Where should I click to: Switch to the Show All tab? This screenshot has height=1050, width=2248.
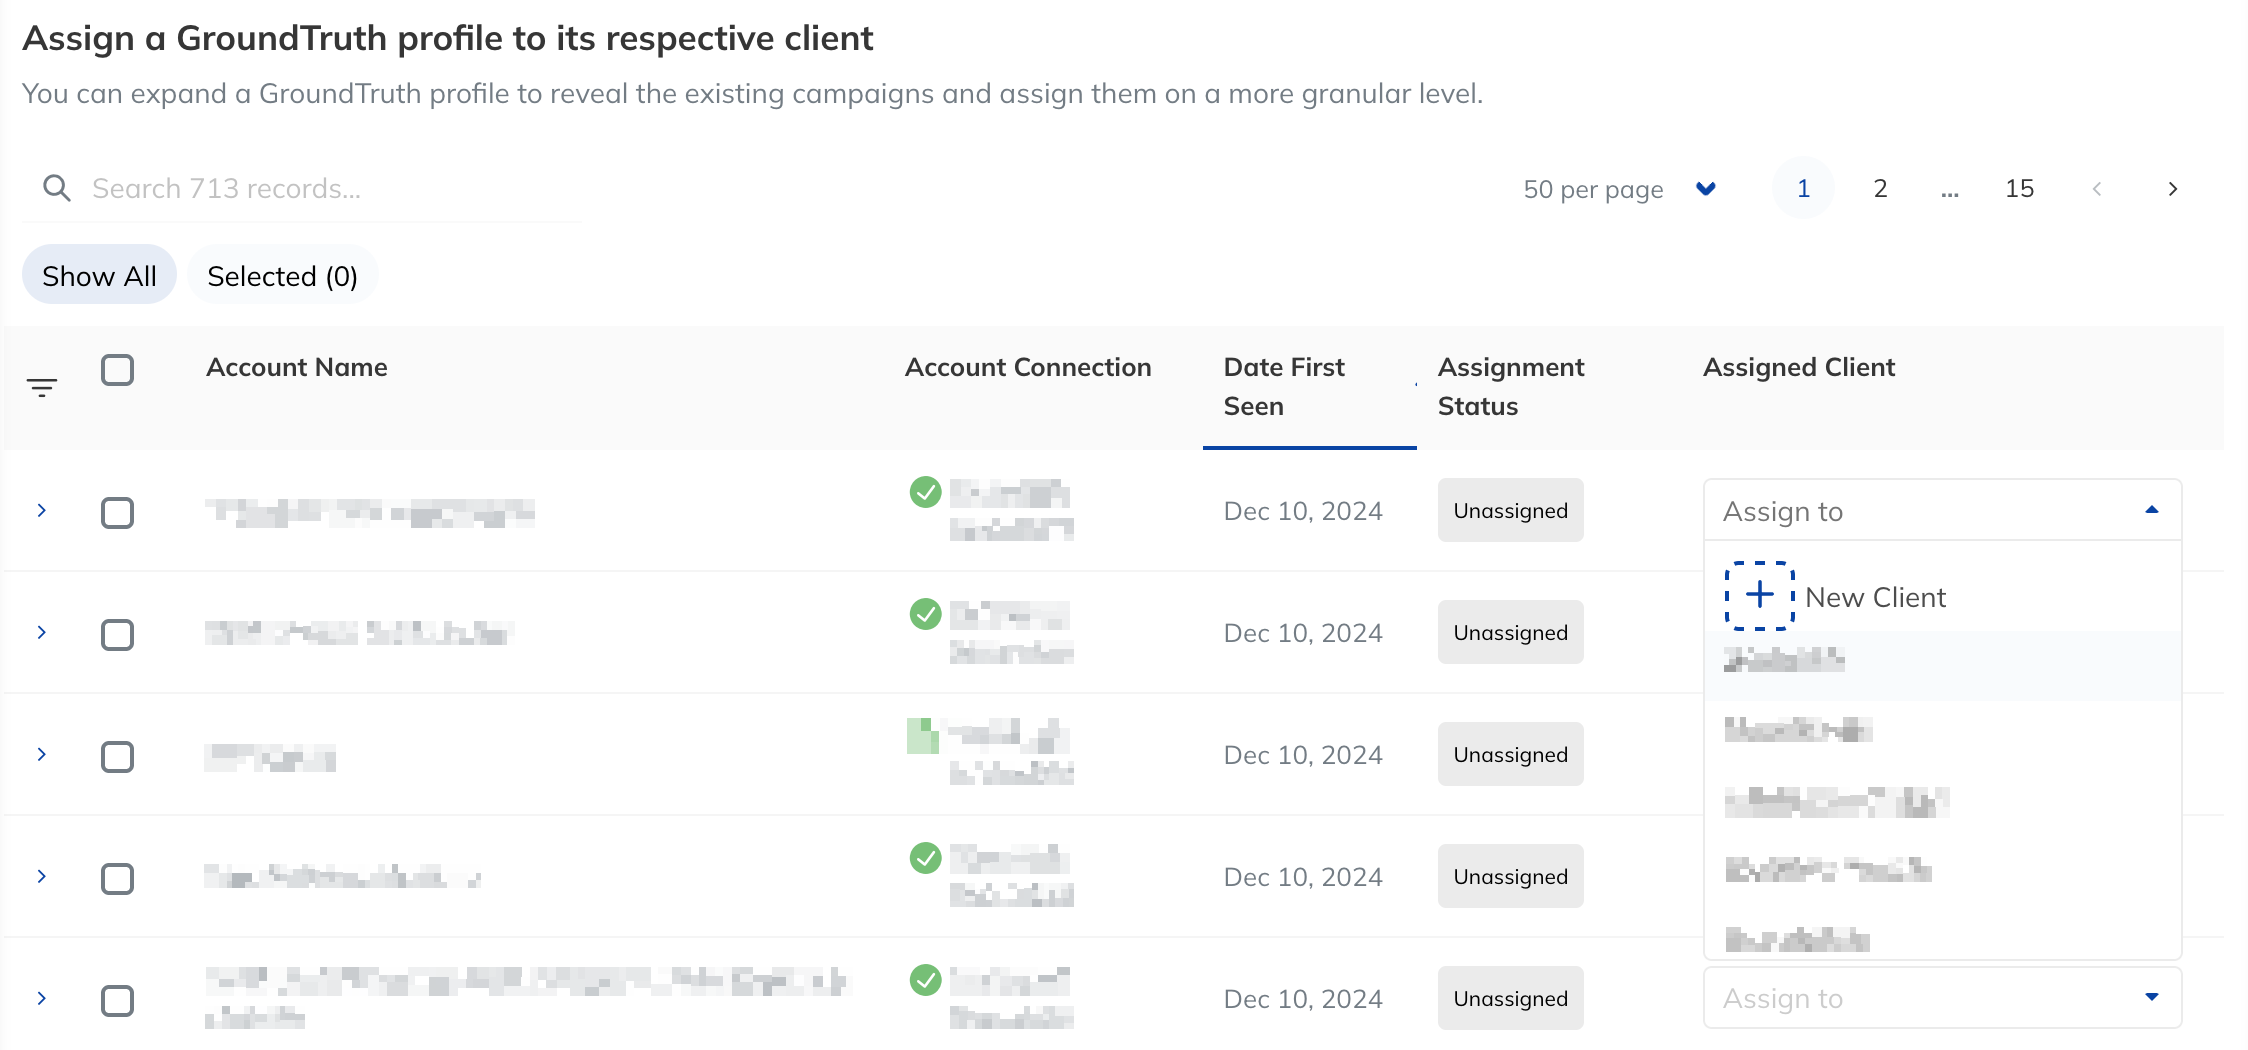(99, 276)
